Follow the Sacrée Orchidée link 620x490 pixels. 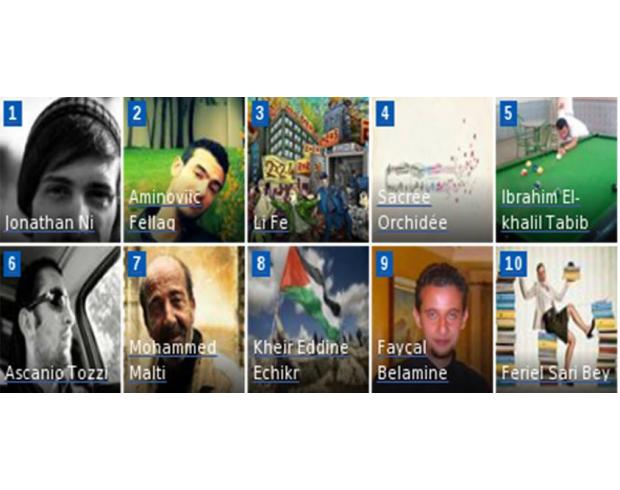point(412,210)
